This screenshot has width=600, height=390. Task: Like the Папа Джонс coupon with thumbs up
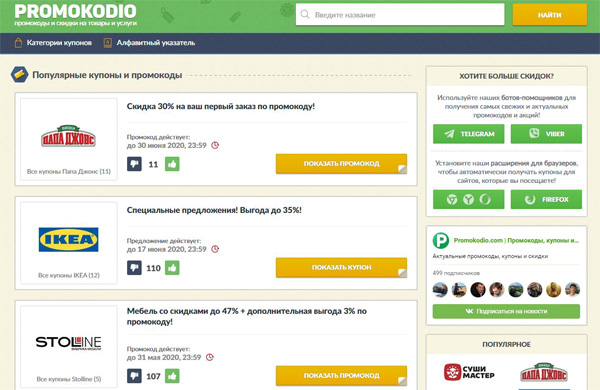point(172,164)
